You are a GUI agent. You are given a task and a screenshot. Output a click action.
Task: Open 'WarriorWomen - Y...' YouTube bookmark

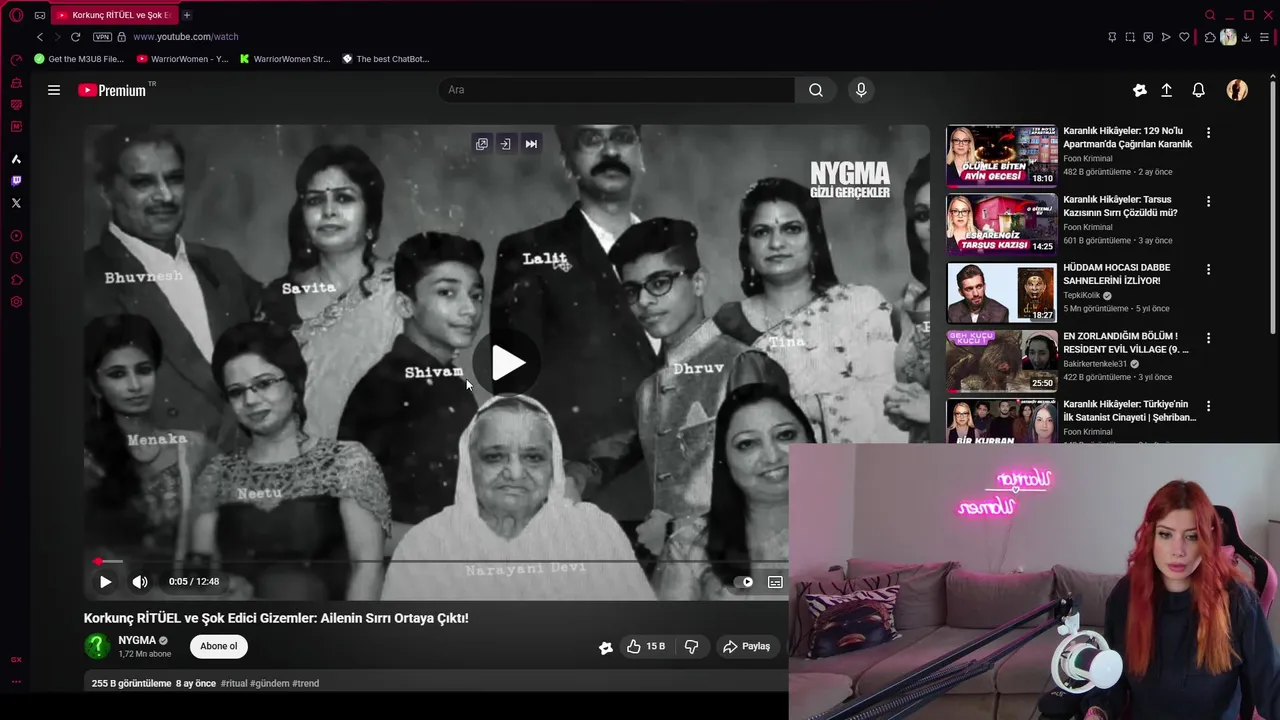[182, 59]
